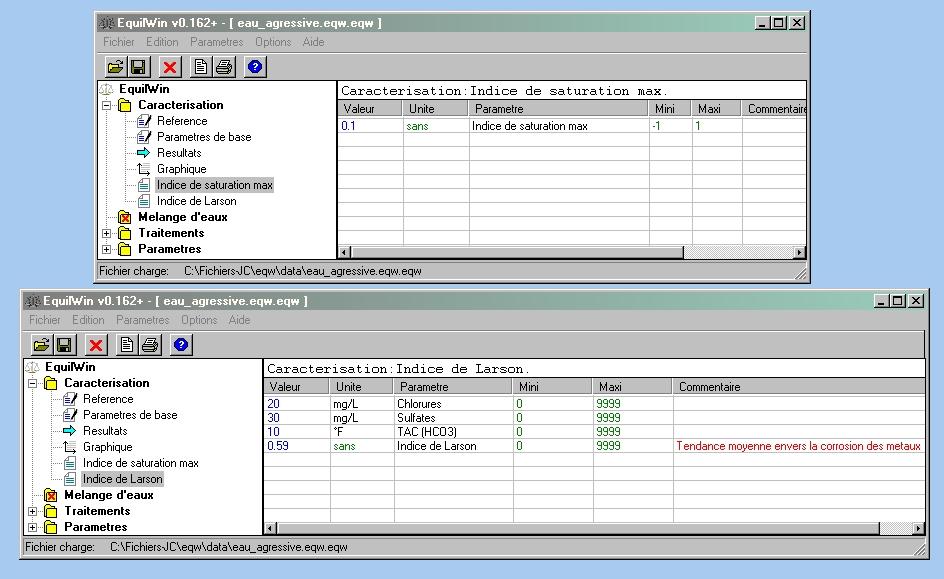Open Fichier menu in bottom window
The height and width of the screenshot is (579, 944).
pos(45,320)
